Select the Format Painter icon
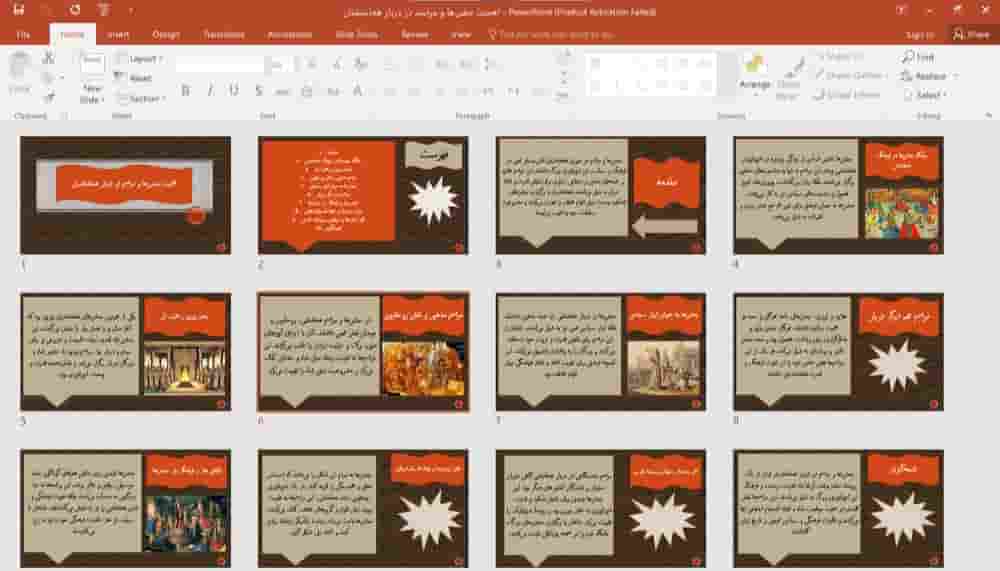 coord(48,98)
